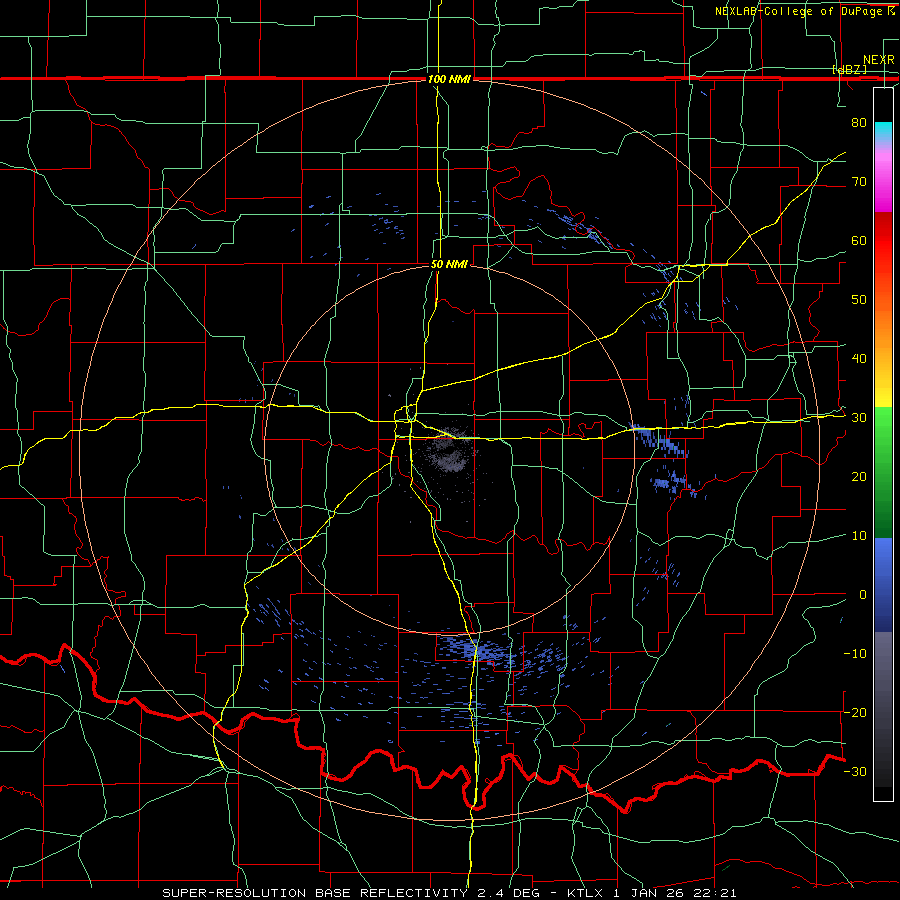
Task: Click the 100 NMI range ring label
Action: point(449,79)
